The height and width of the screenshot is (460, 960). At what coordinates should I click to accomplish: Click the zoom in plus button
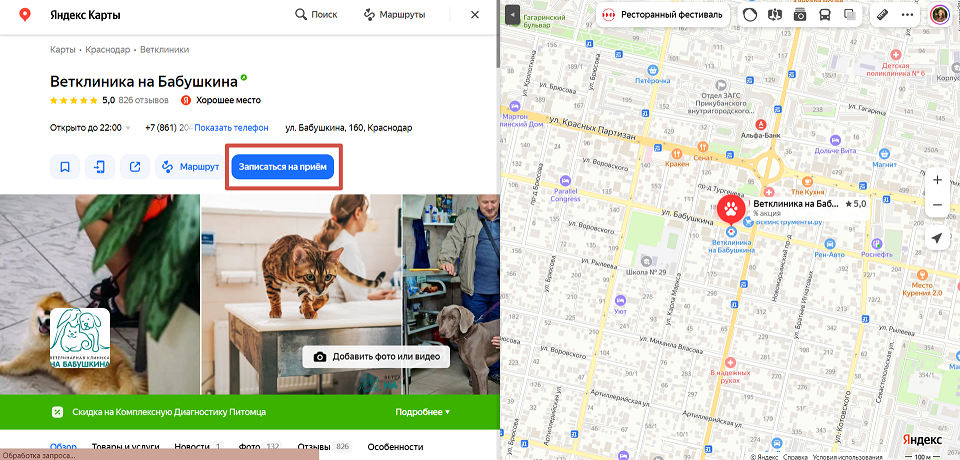click(936, 180)
